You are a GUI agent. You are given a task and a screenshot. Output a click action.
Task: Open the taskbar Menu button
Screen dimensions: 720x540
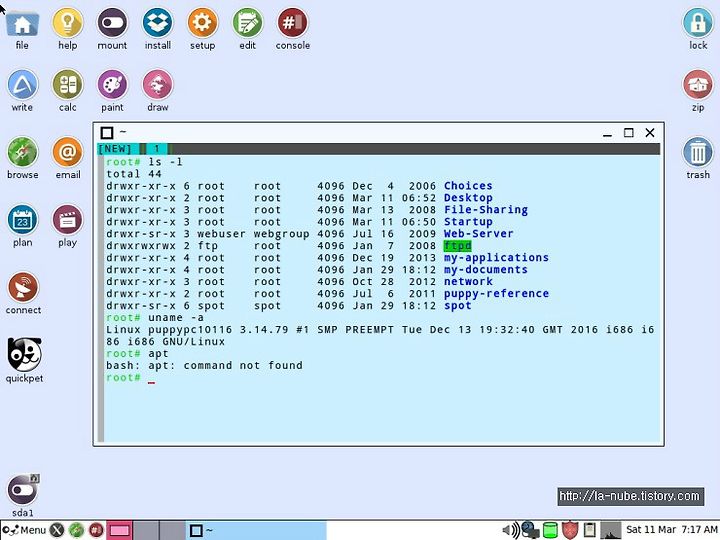(24, 530)
